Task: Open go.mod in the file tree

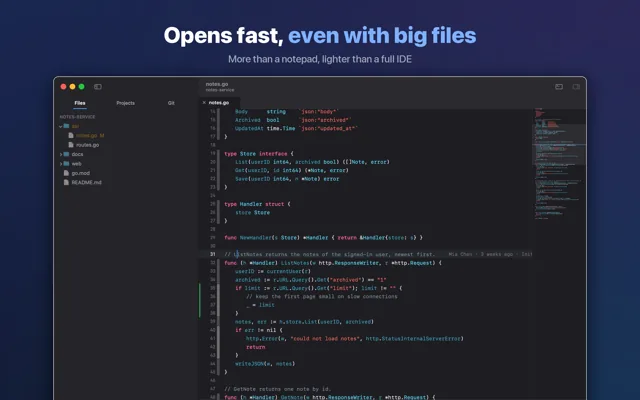Action: pyautogui.click(x=80, y=173)
